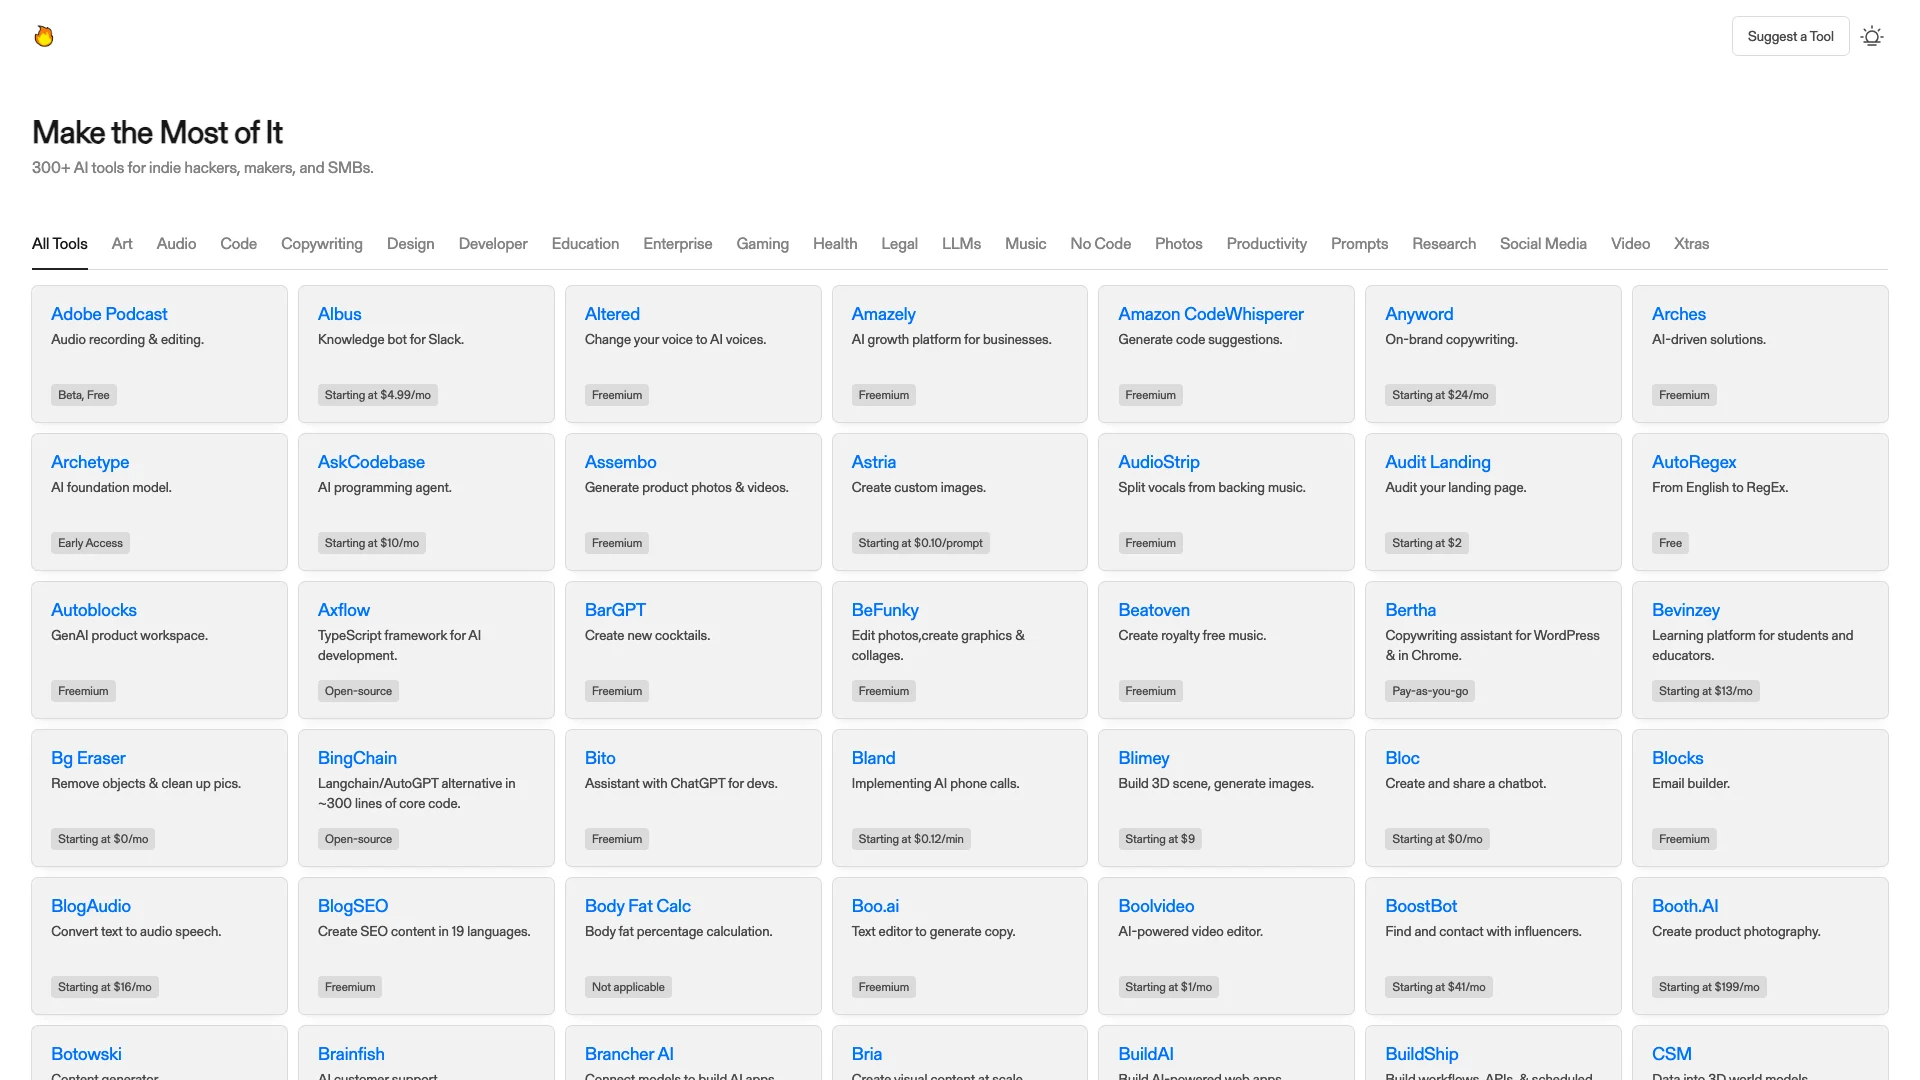Switch to the Art tab
Screen dimensions: 1920x1080
(122, 243)
